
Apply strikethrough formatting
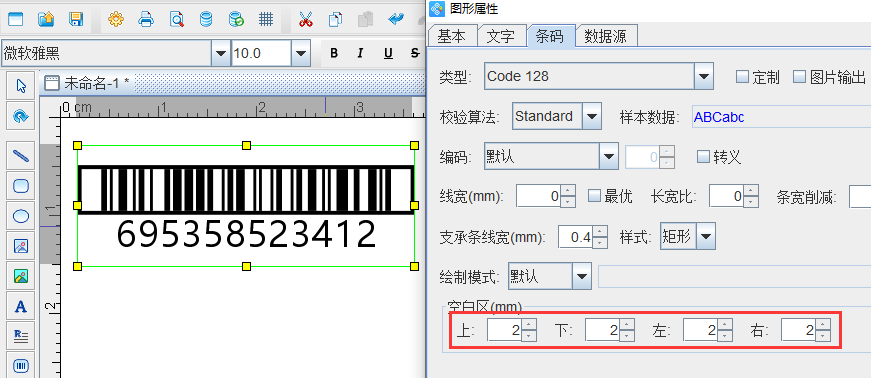coord(414,53)
